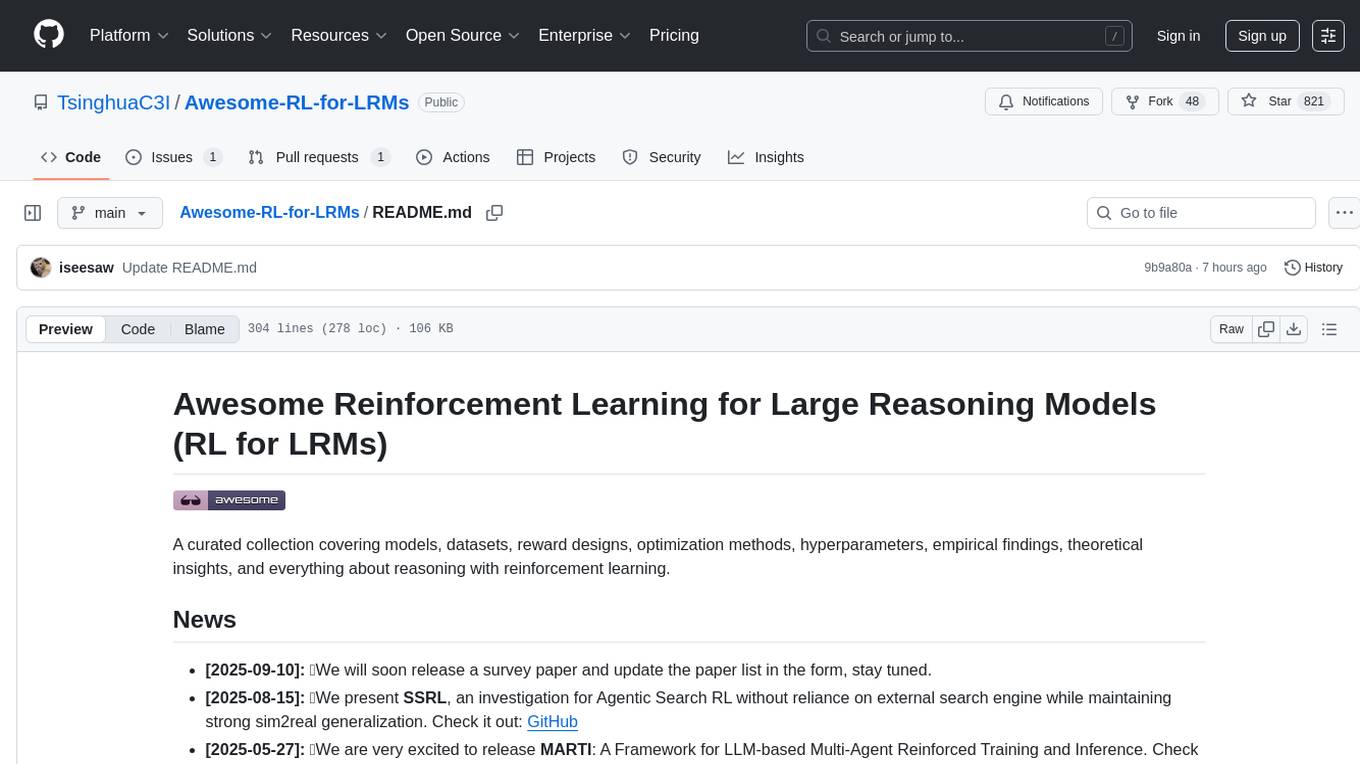Open the iseesaw avatar profile
The image size is (1360, 764).
coord(41,267)
